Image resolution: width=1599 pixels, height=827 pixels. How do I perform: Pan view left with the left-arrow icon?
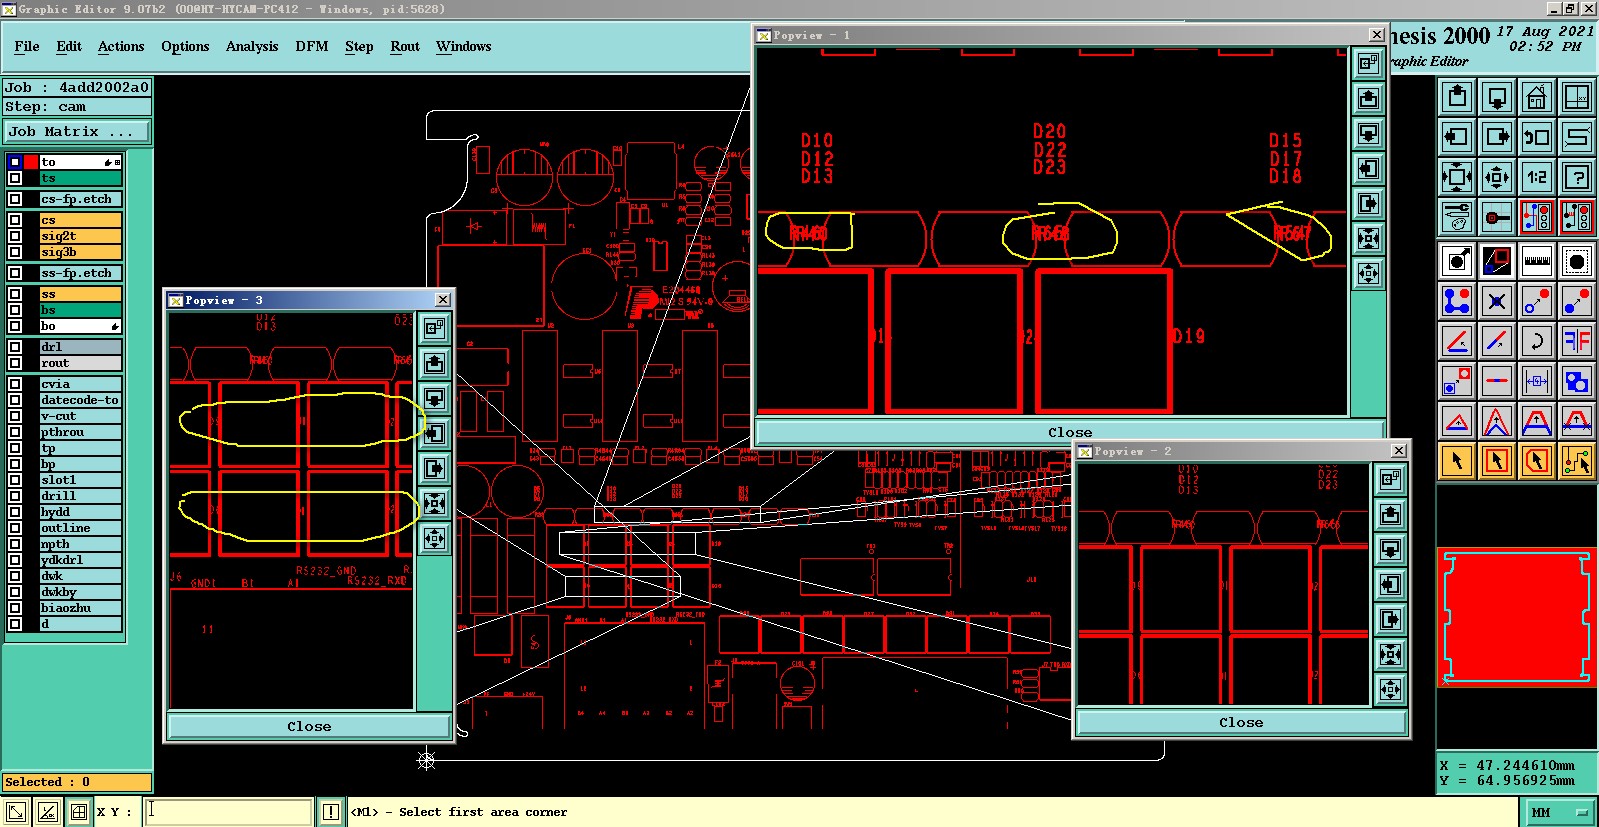(x=1457, y=137)
